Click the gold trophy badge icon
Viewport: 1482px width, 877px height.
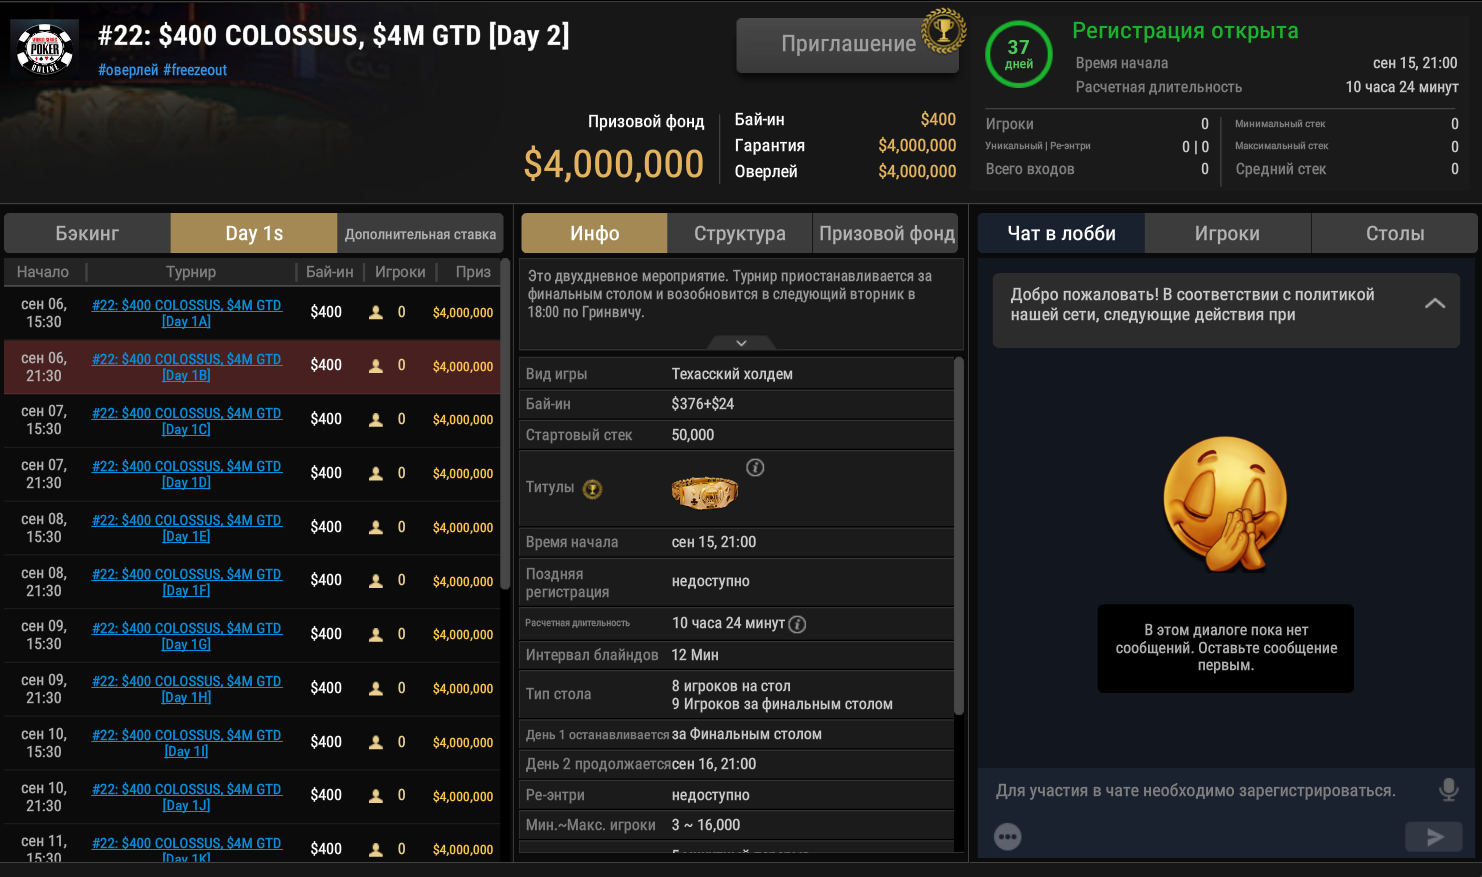(x=942, y=30)
